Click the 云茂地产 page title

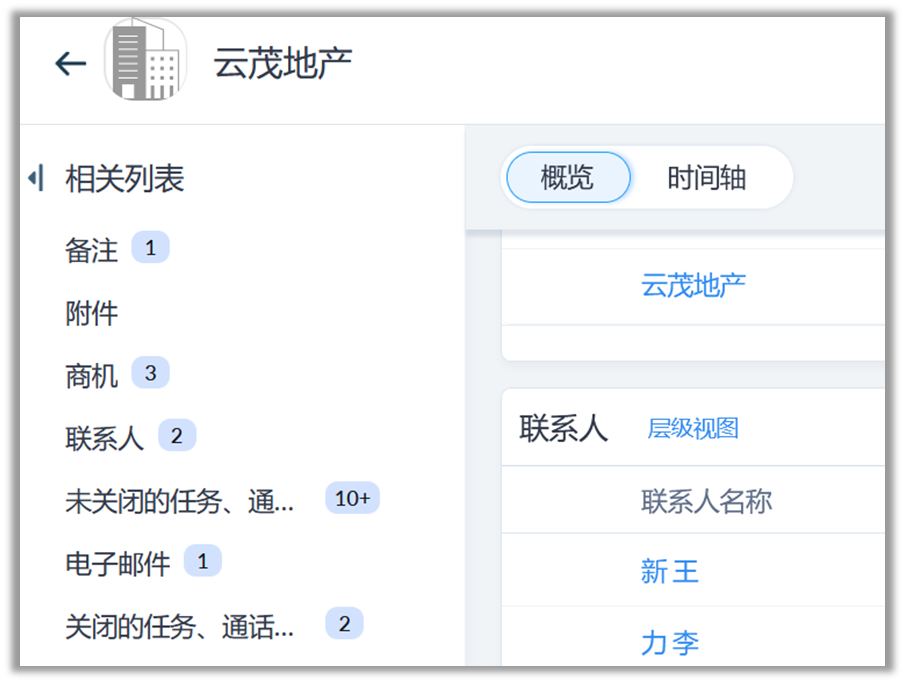[282, 63]
